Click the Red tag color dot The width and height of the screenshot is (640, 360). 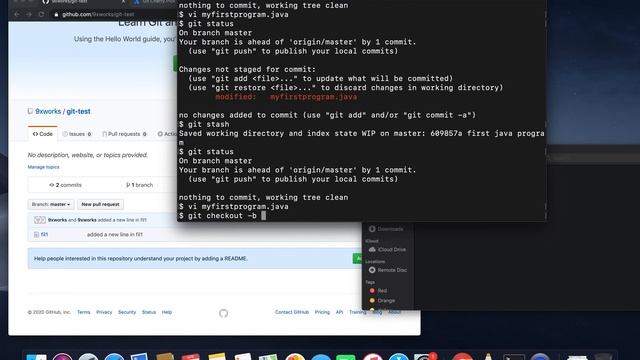tap(372, 291)
